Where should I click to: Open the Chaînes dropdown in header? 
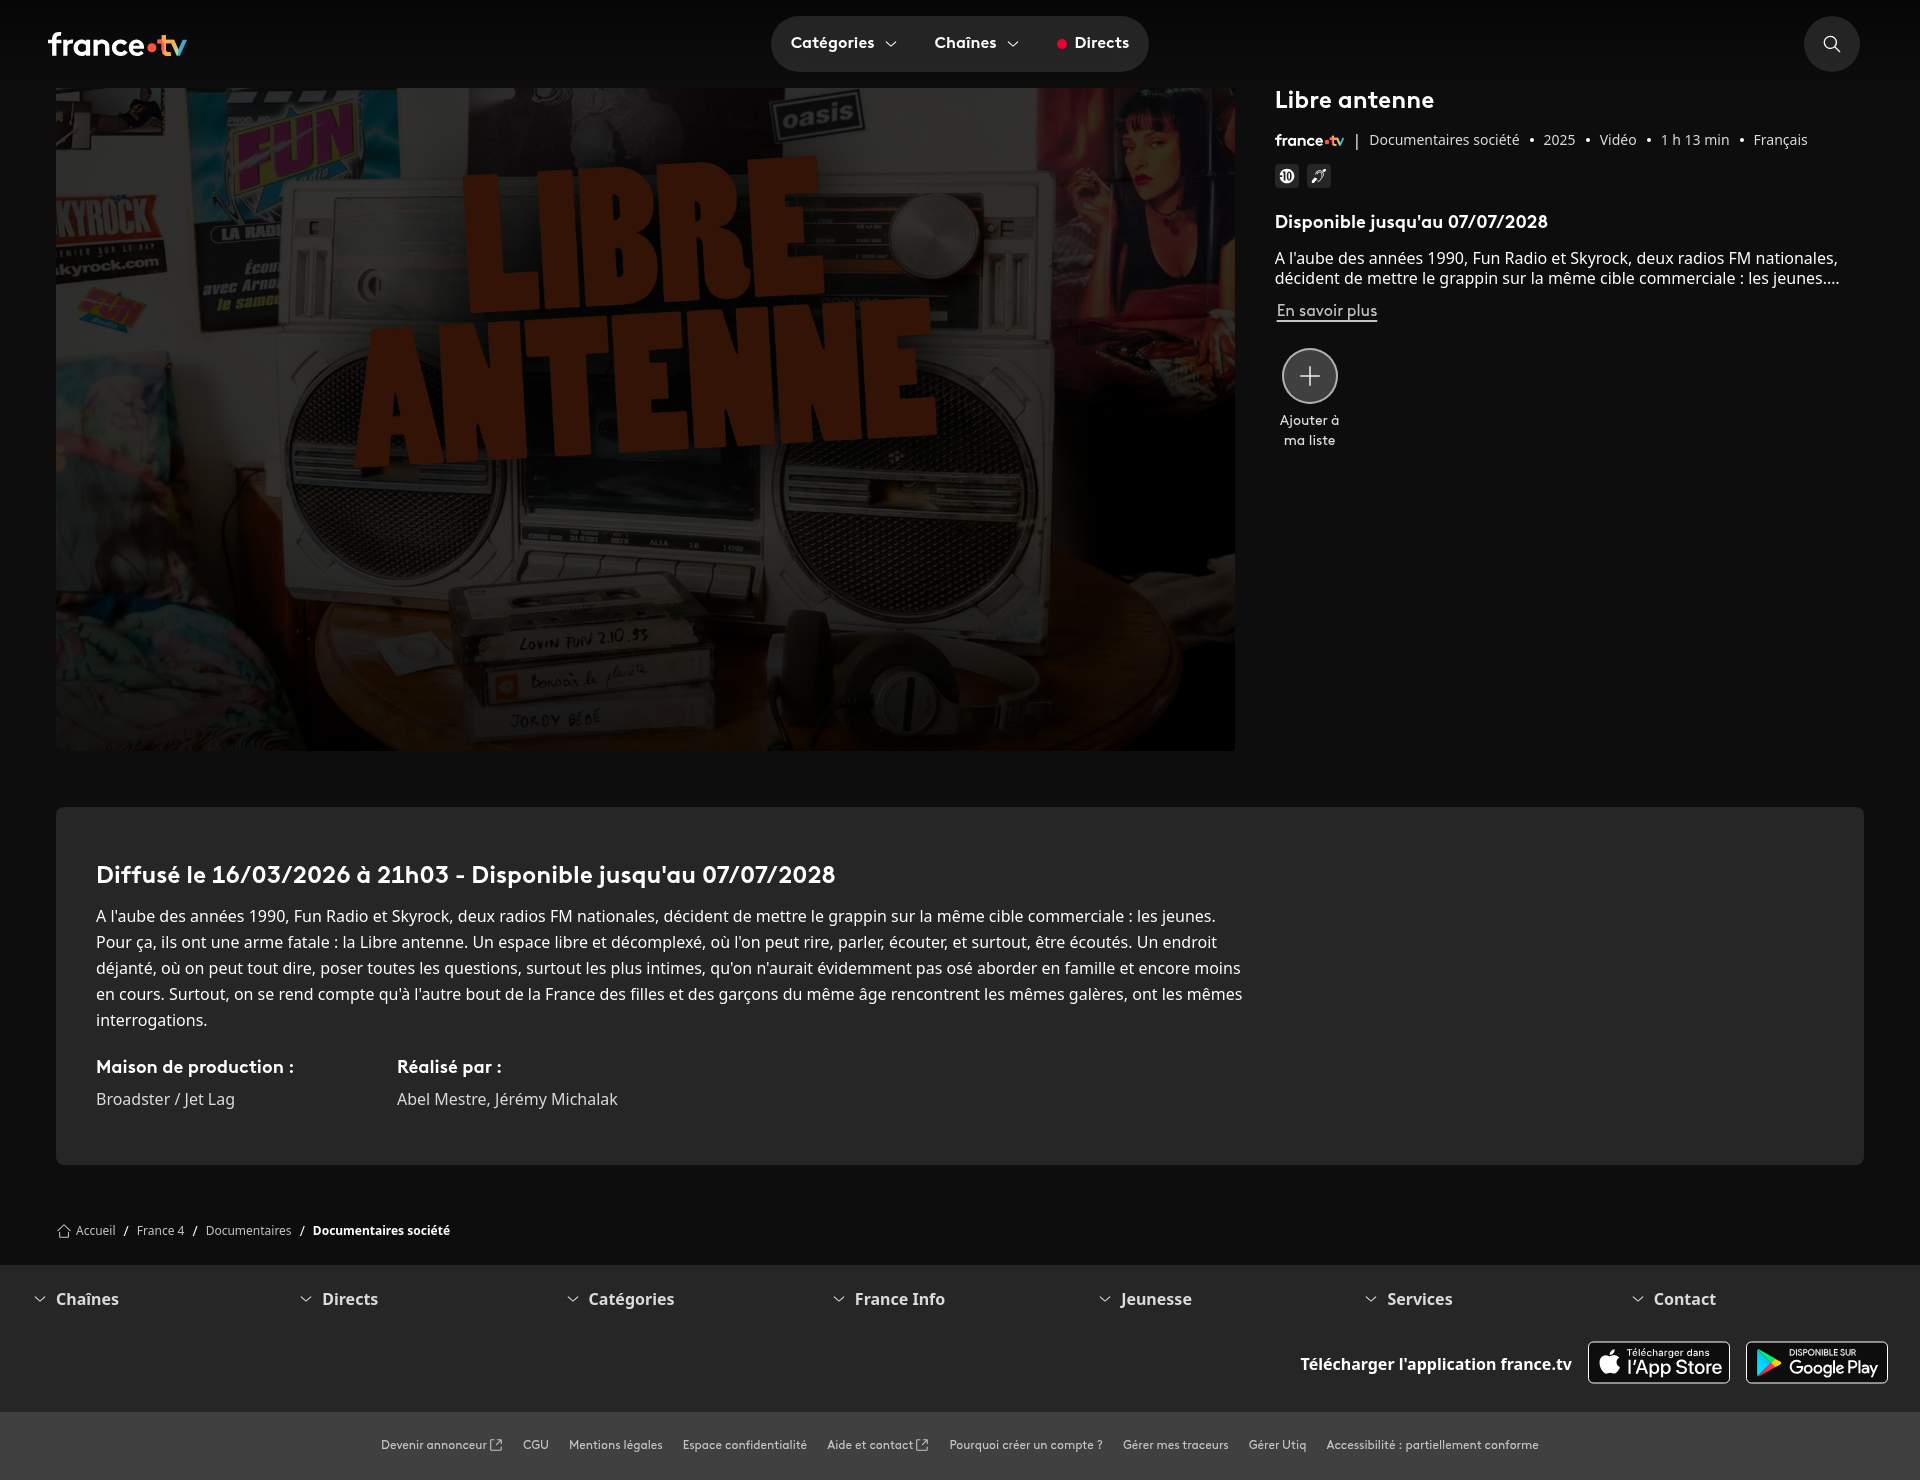976,43
